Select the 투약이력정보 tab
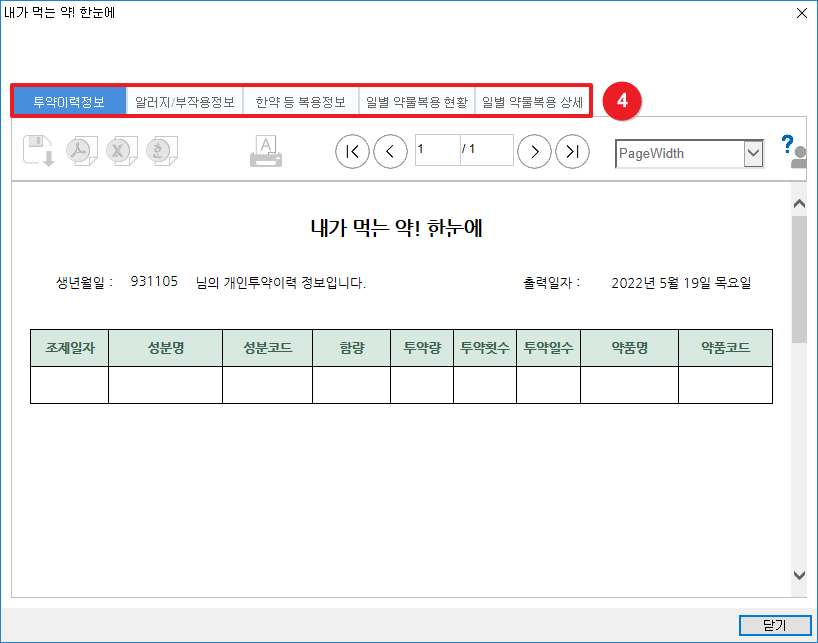 pyautogui.click(x=69, y=102)
